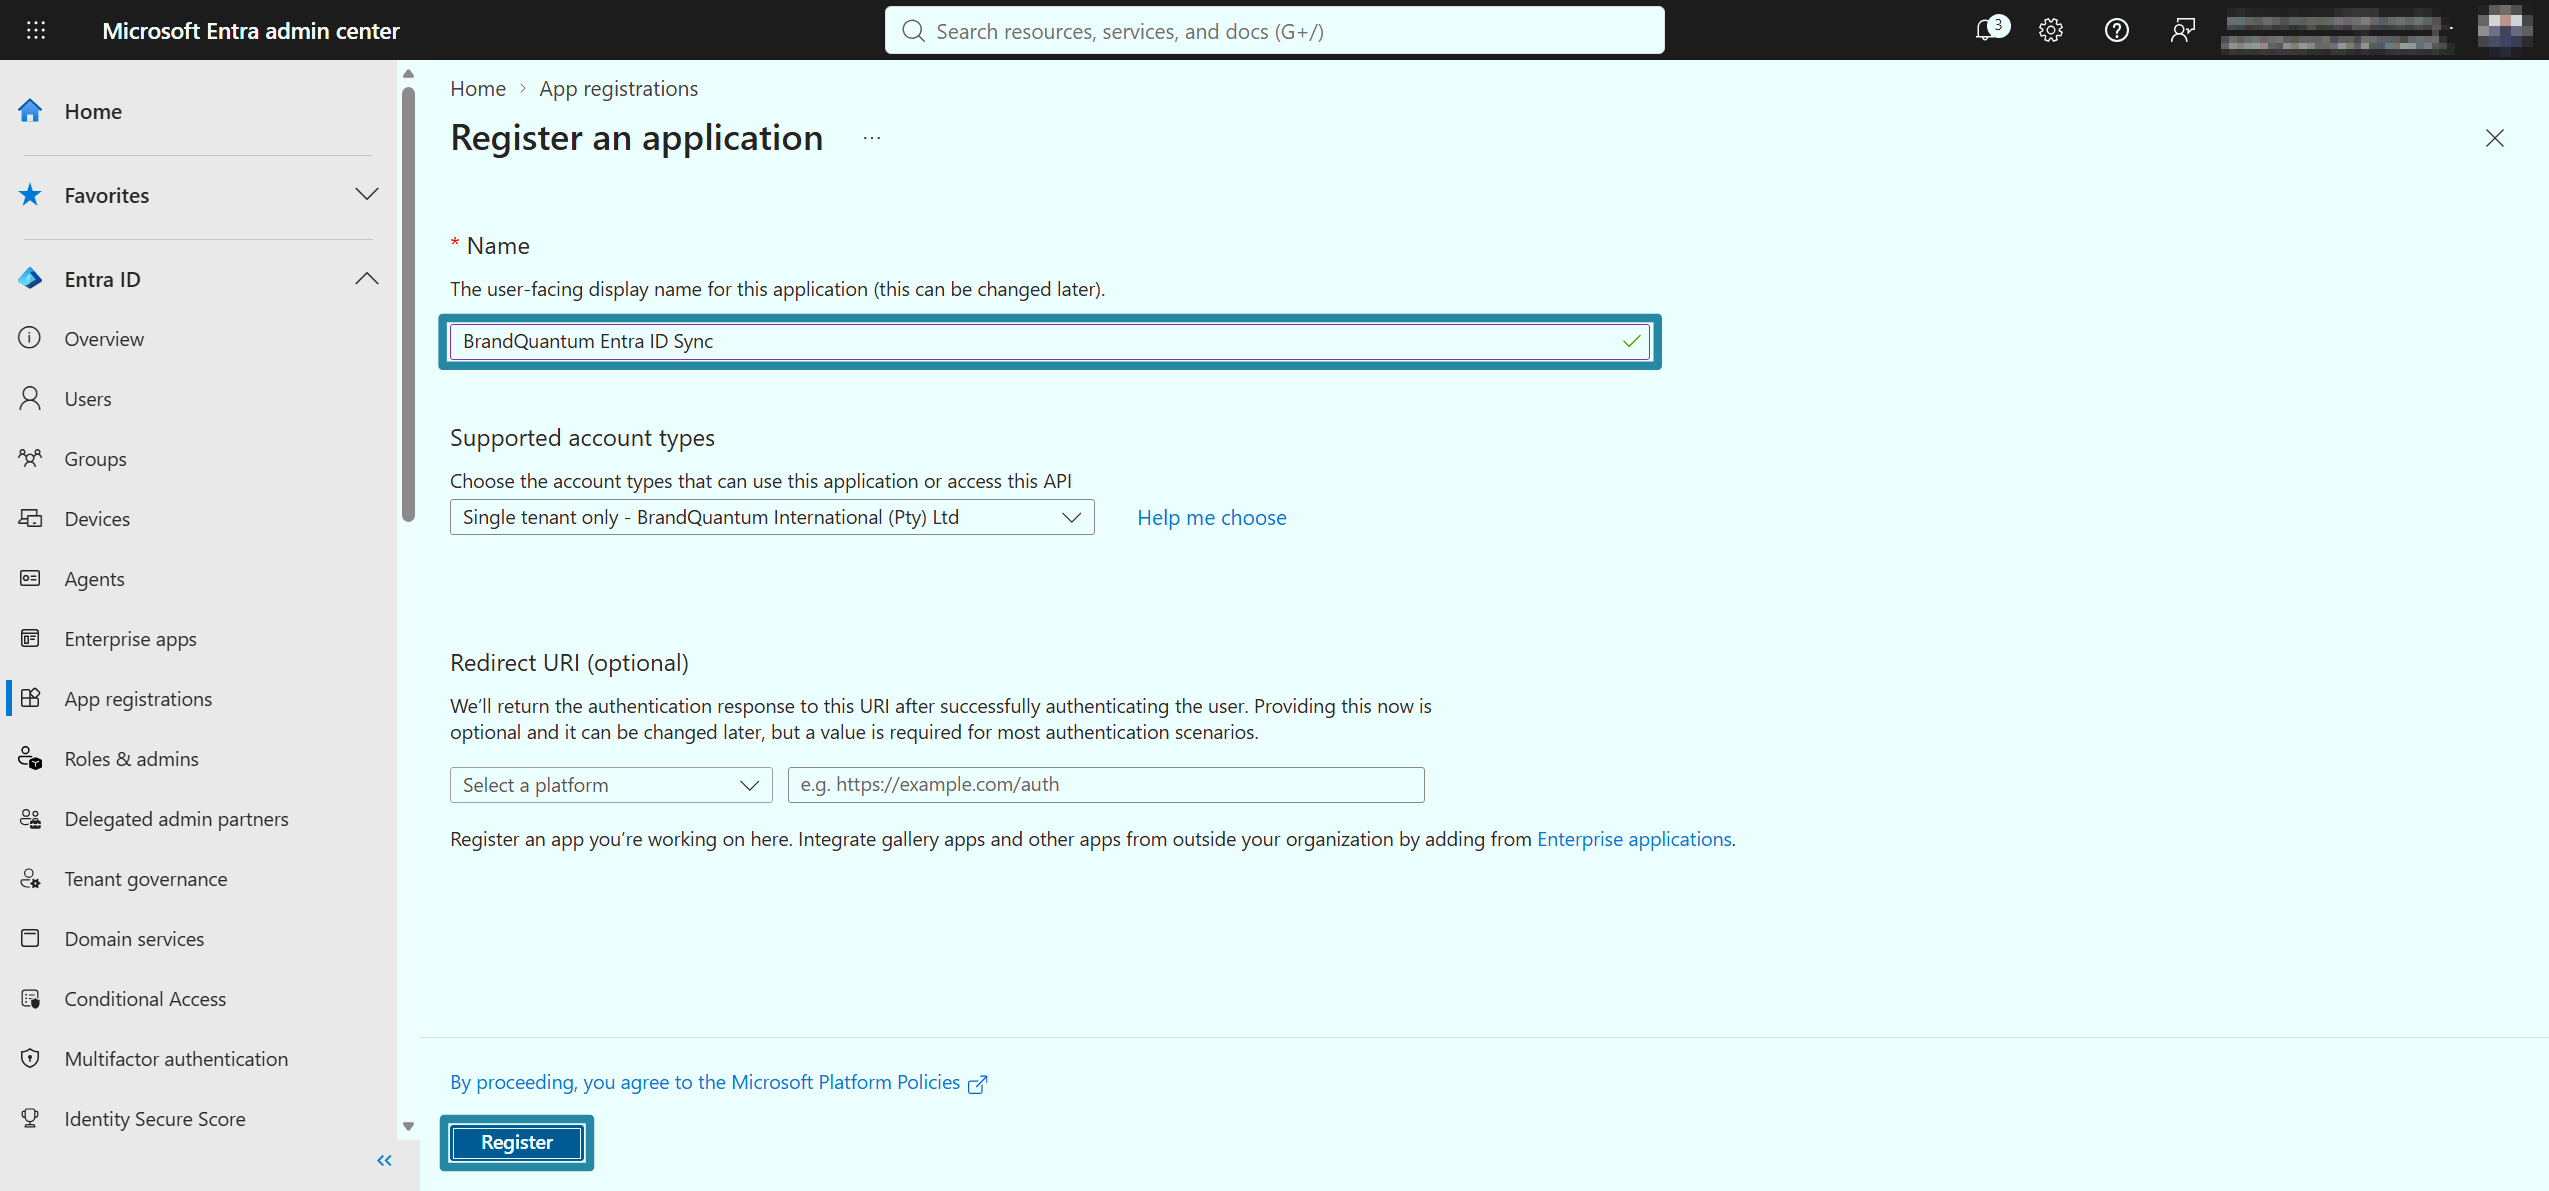Click the top search resources box
Viewport: 2549px width, 1191px height.
pos(1275,30)
